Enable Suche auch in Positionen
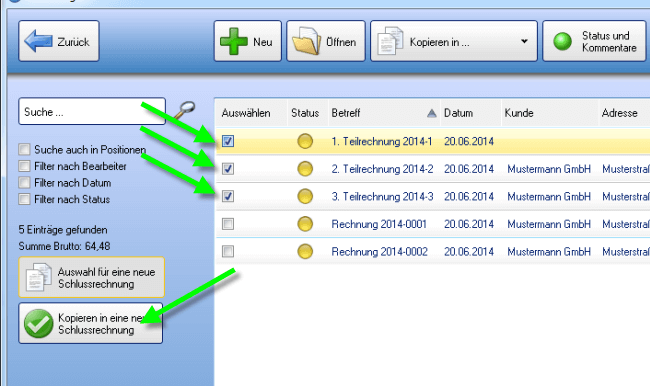650x386 pixels. (x=24, y=149)
